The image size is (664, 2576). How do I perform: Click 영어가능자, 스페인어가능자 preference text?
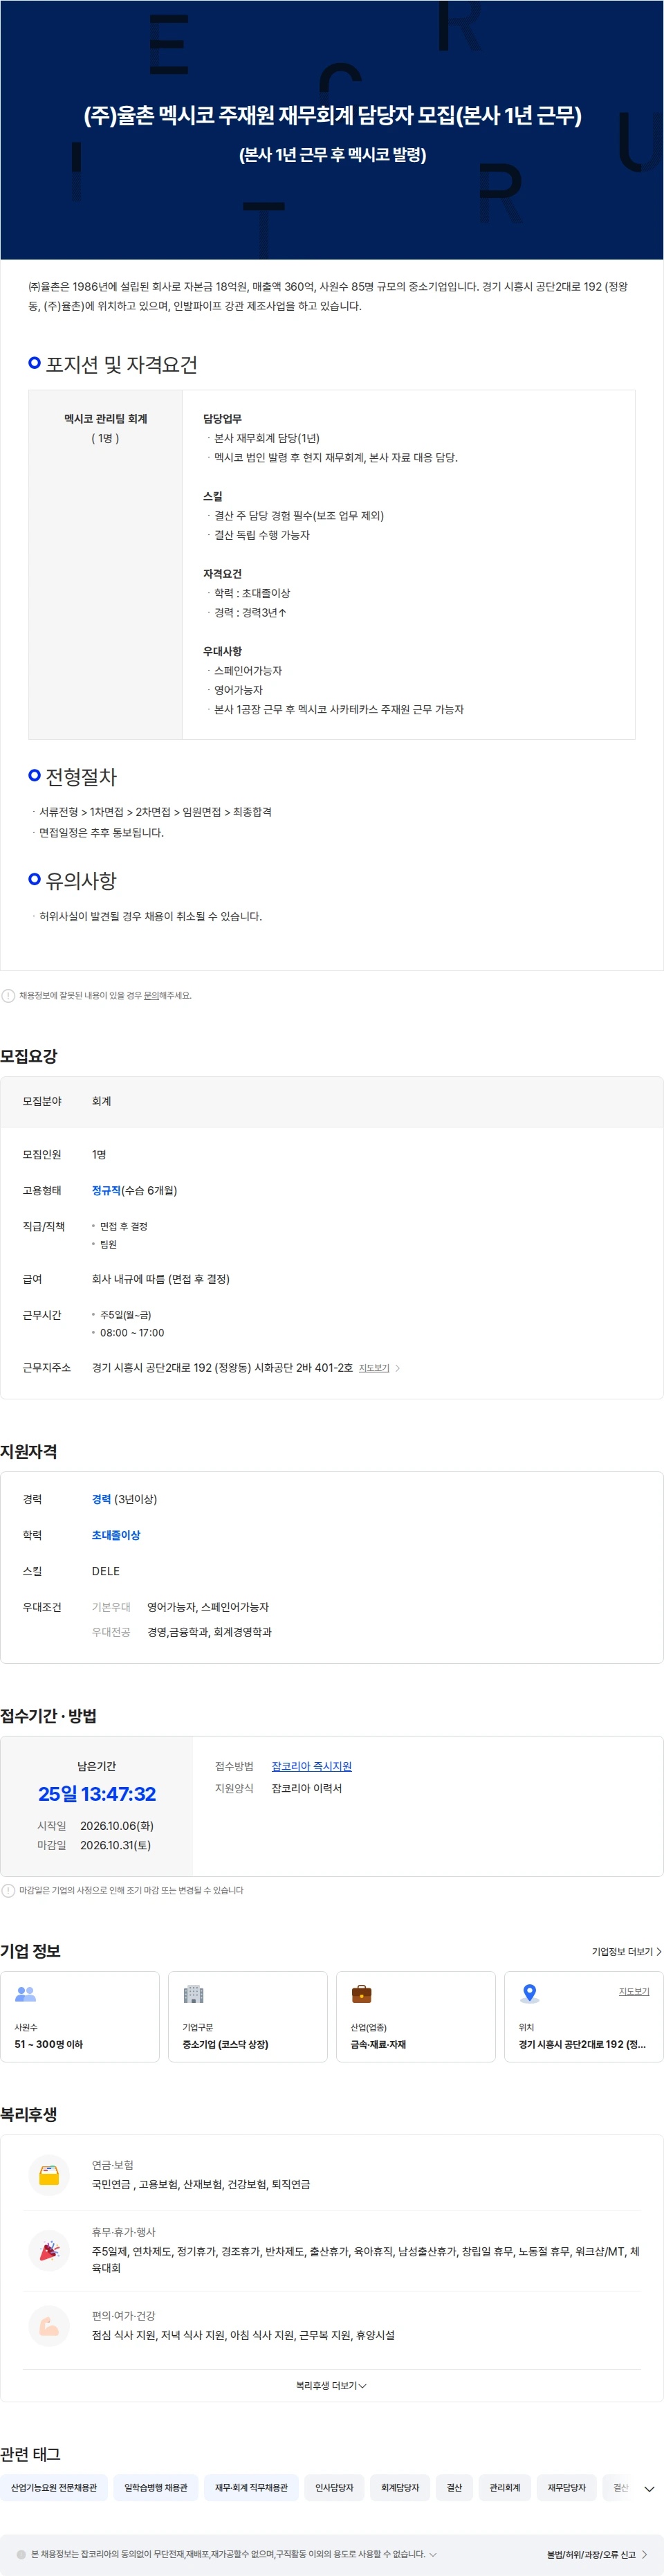(x=208, y=1607)
